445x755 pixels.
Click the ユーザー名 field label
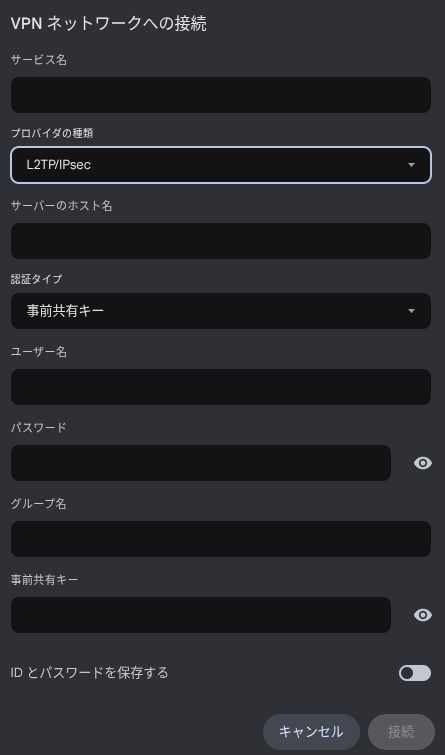tap(39, 352)
